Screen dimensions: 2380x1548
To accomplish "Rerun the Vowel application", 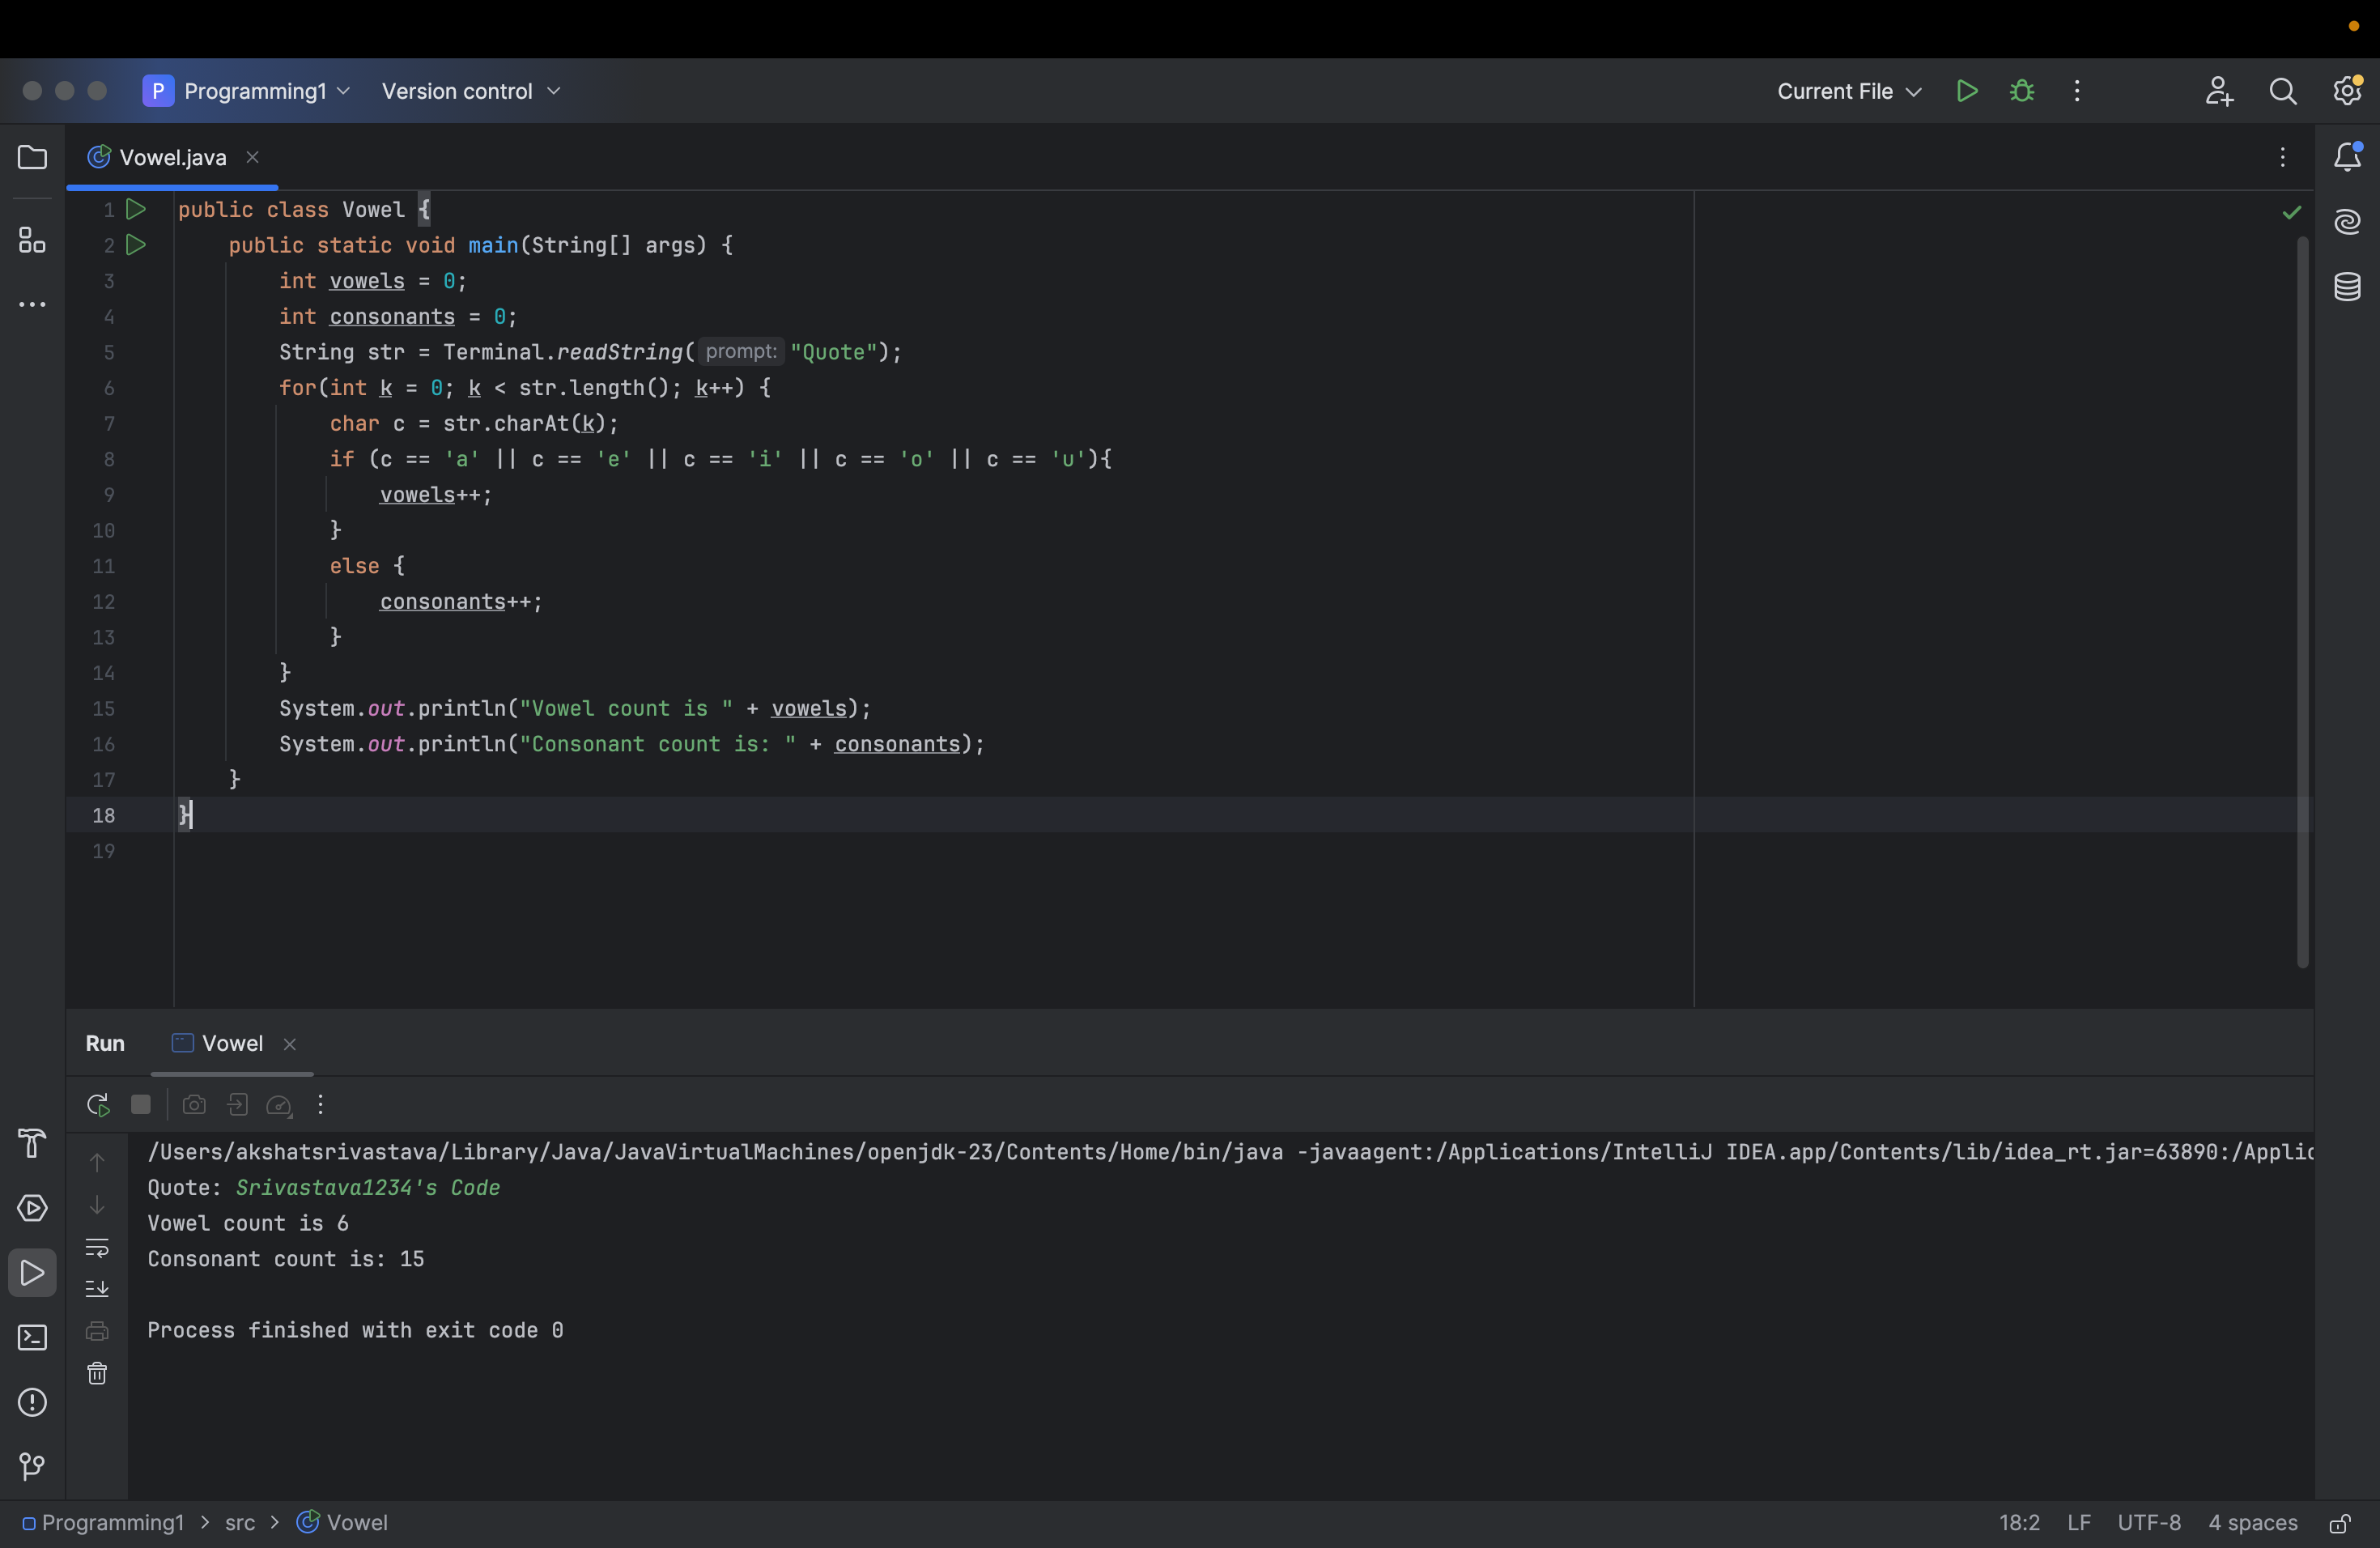I will pos(97,1106).
